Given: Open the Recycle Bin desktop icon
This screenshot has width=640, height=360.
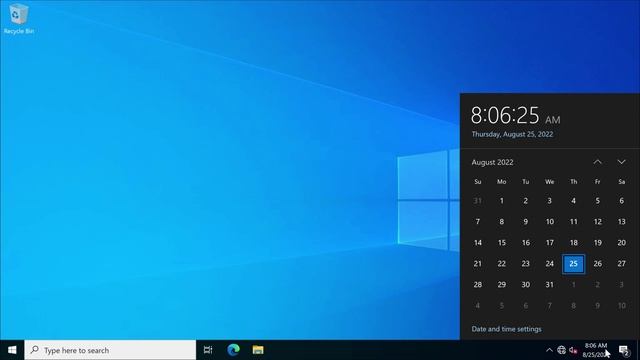Looking at the screenshot, I should click(x=18, y=19).
